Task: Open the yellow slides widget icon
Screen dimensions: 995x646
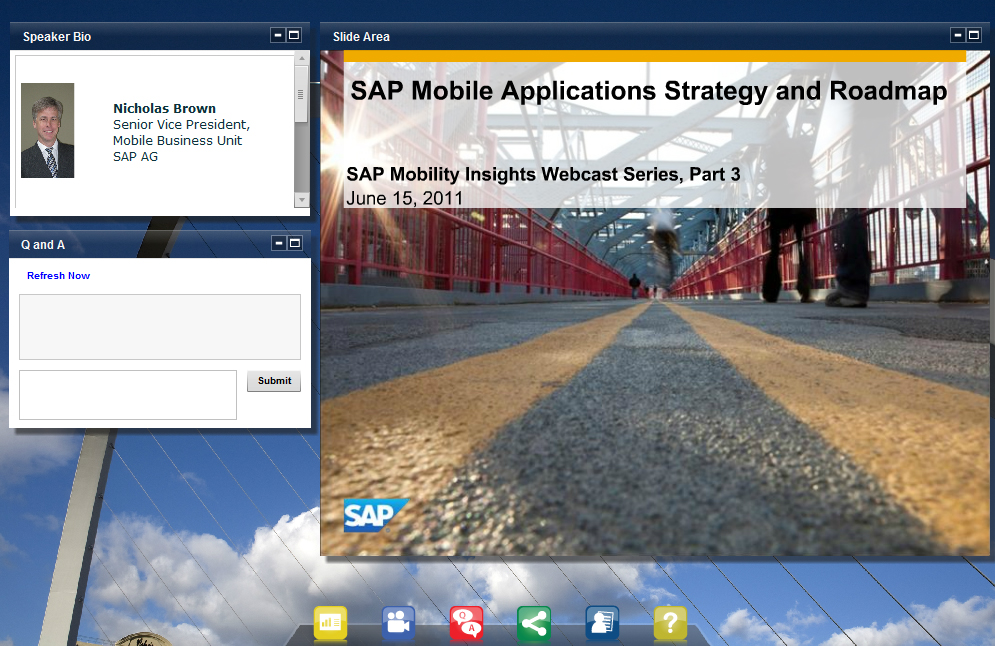Action: point(331,623)
